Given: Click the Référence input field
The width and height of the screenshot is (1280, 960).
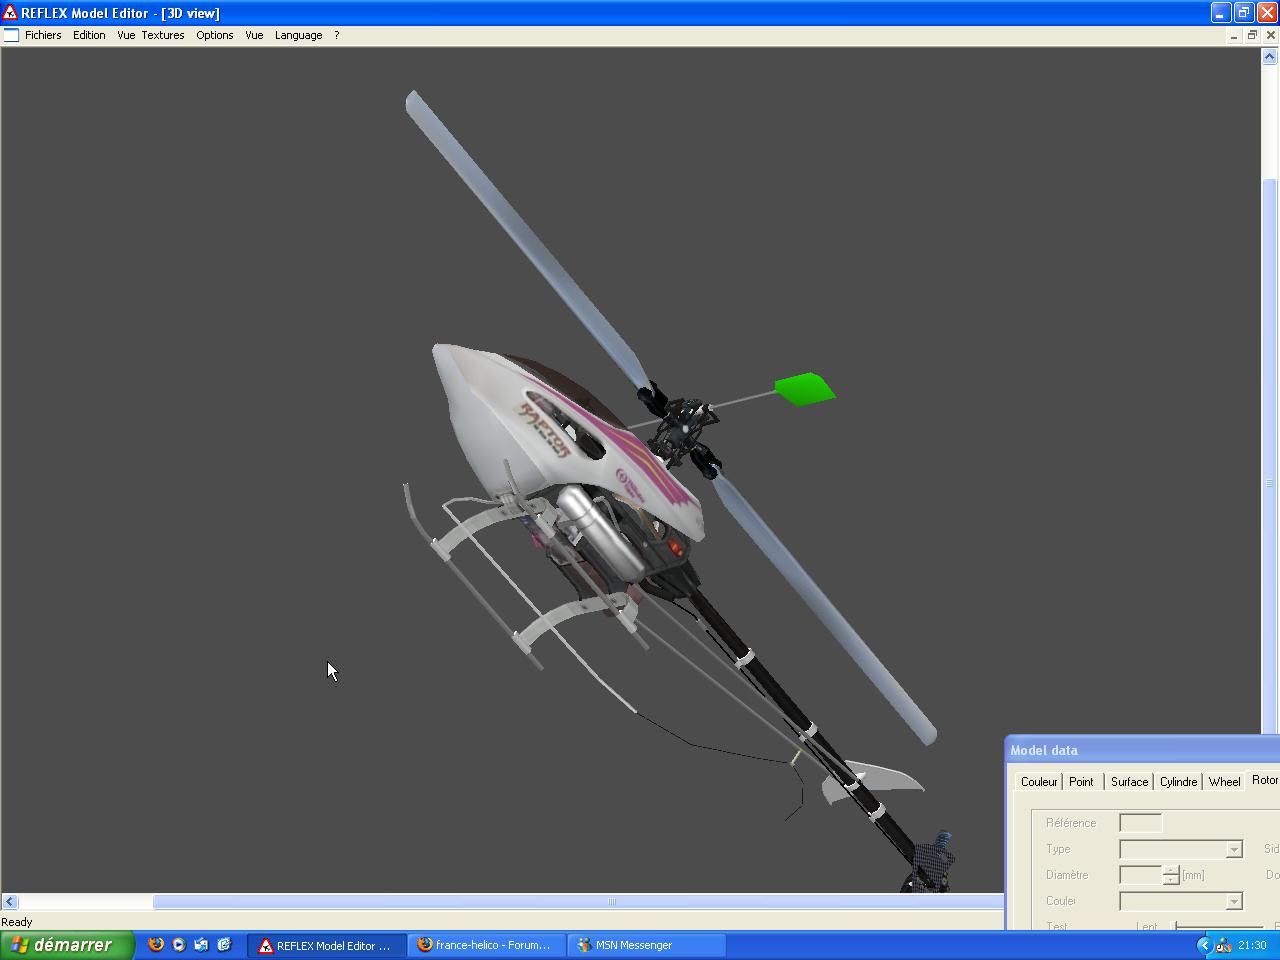Looking at the screenshot, I should click(1140, 823).
